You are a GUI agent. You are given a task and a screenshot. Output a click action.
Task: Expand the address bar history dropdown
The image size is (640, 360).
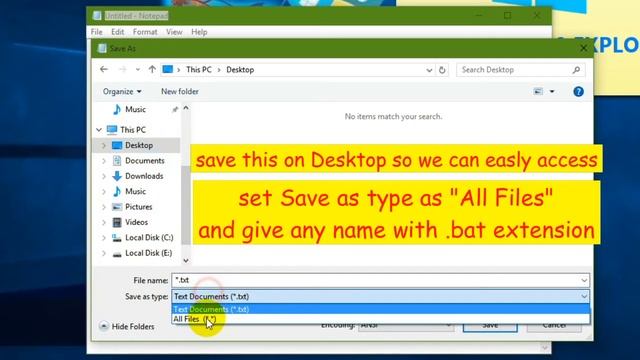click(429, 70)
